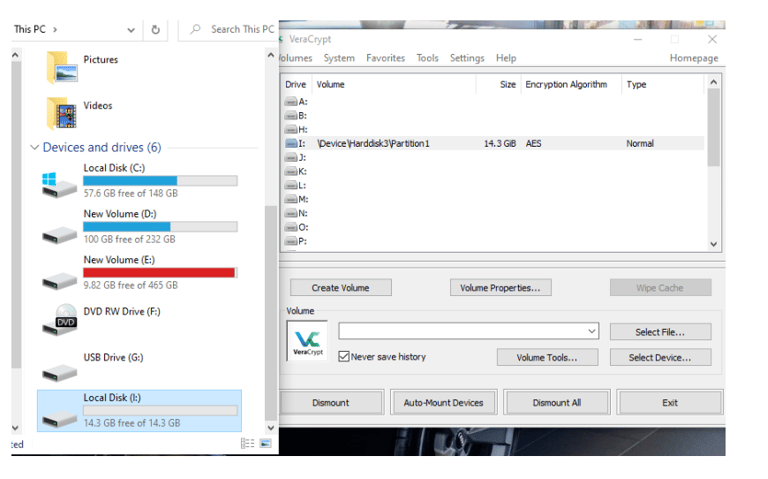
Task: Open the Videos folder icon
Action: (62, 113)
